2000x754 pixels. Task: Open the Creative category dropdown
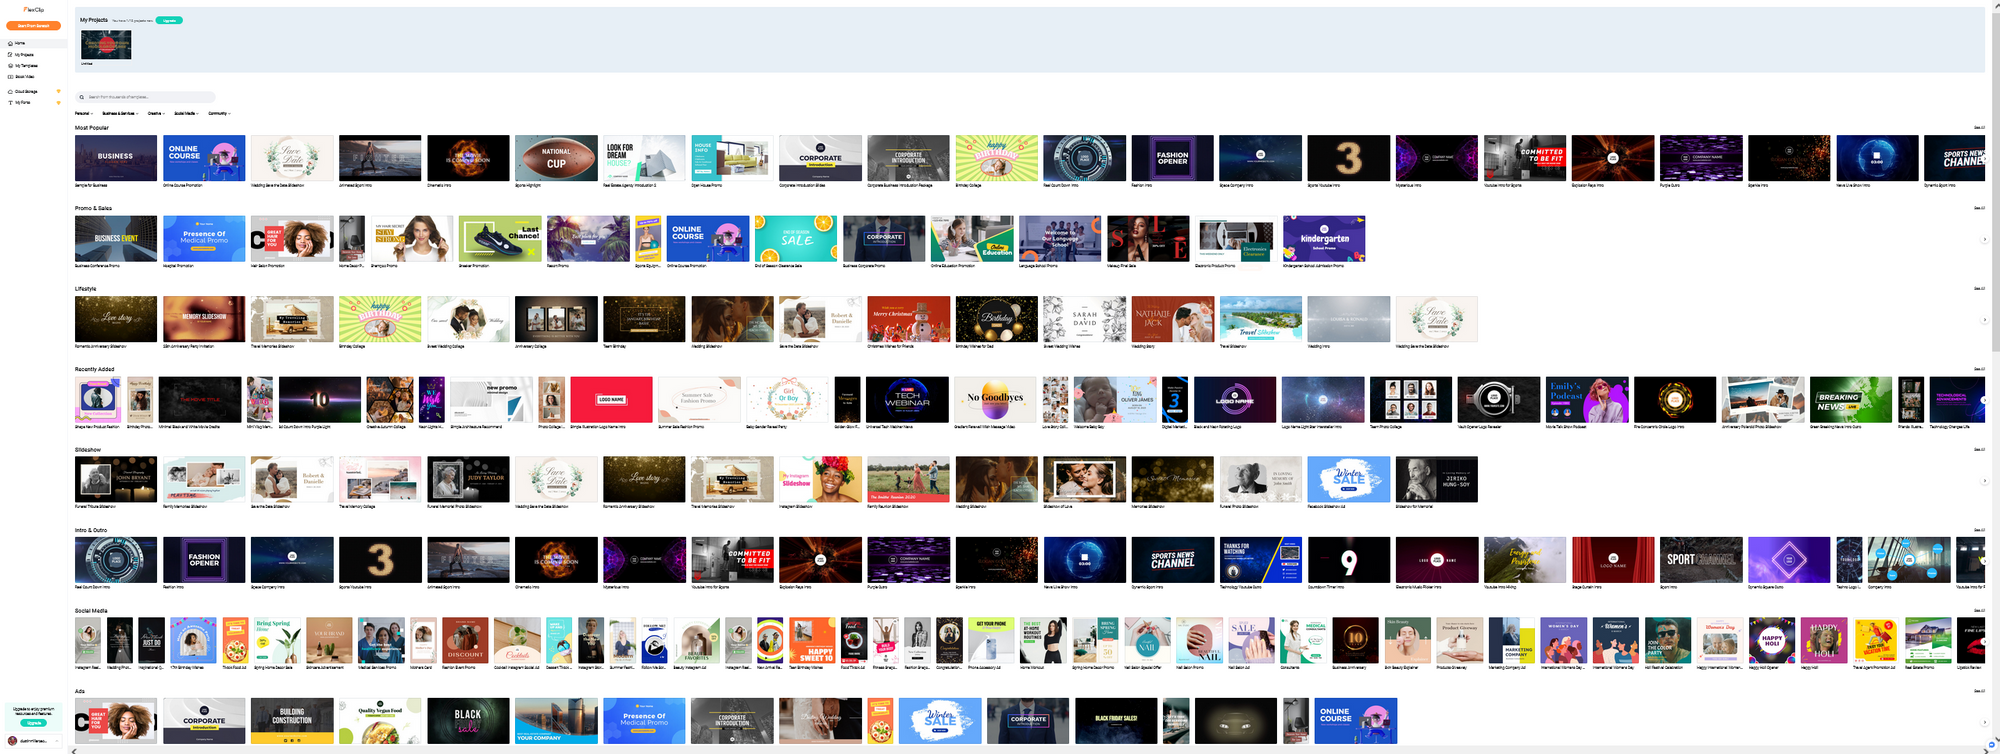(x=155, y=114)
